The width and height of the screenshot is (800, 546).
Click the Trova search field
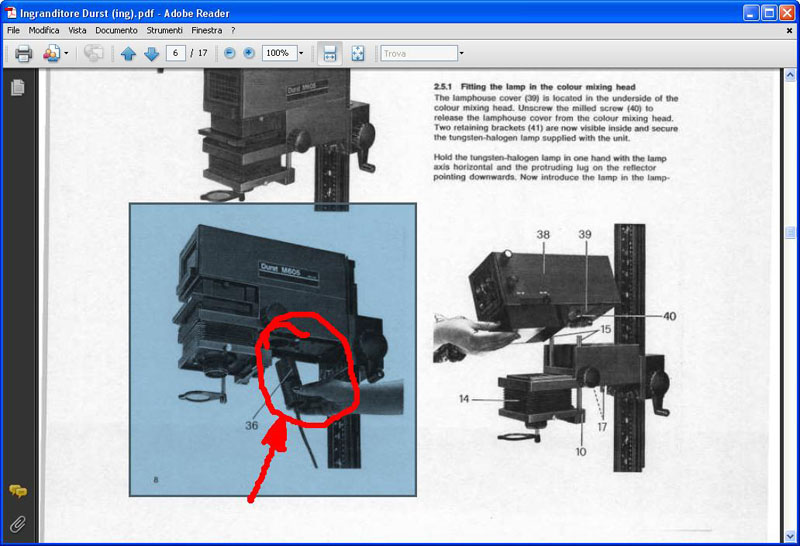tap(418, 53)
